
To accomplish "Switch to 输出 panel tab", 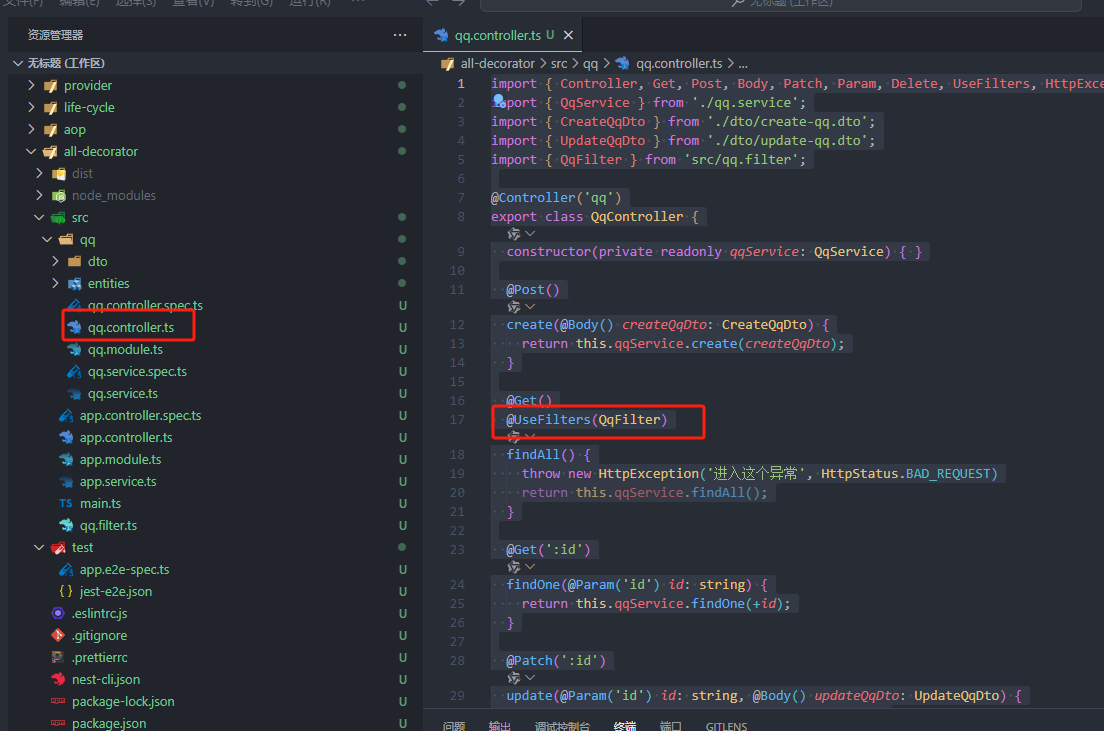I will [x=499, y=725].
